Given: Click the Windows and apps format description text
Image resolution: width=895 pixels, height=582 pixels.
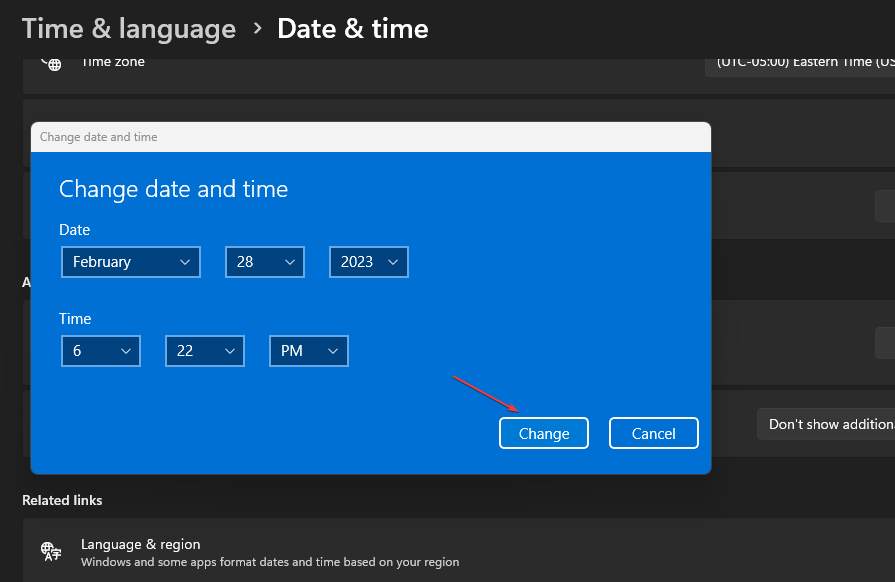Looking at the screenshot, I should click(x=270, y=562).
